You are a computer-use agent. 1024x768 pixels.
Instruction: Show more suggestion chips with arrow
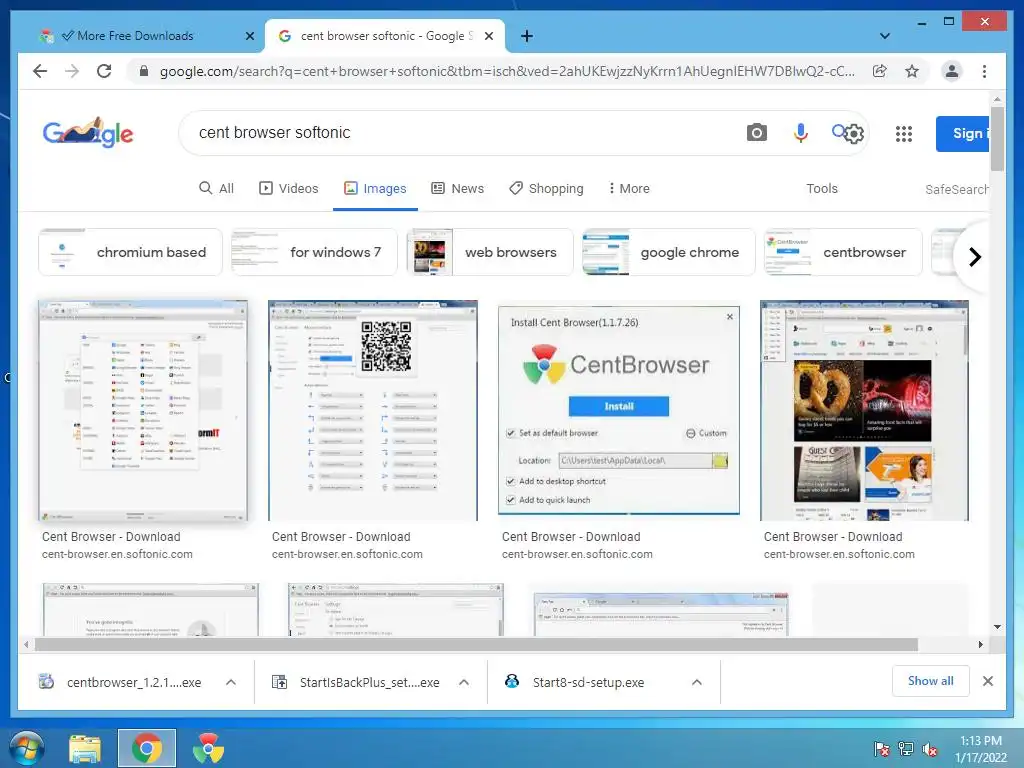(974, 257)
